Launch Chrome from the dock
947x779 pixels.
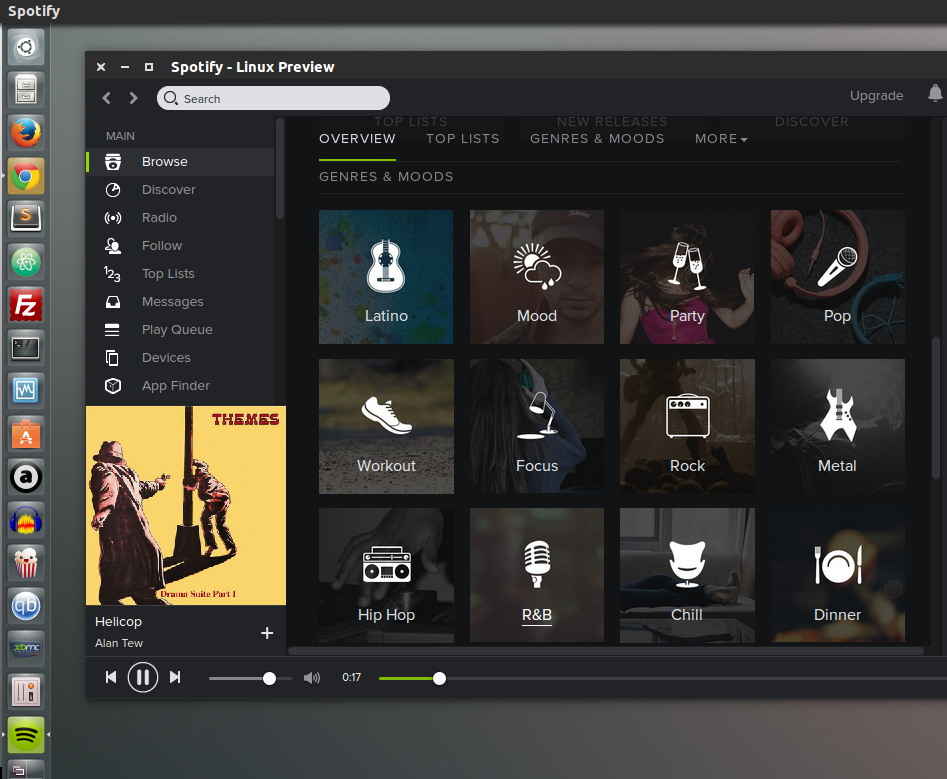tap(26, 176)
